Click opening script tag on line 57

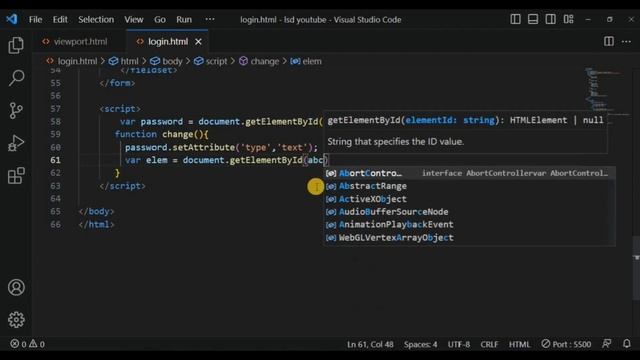(x=120, y=109)
